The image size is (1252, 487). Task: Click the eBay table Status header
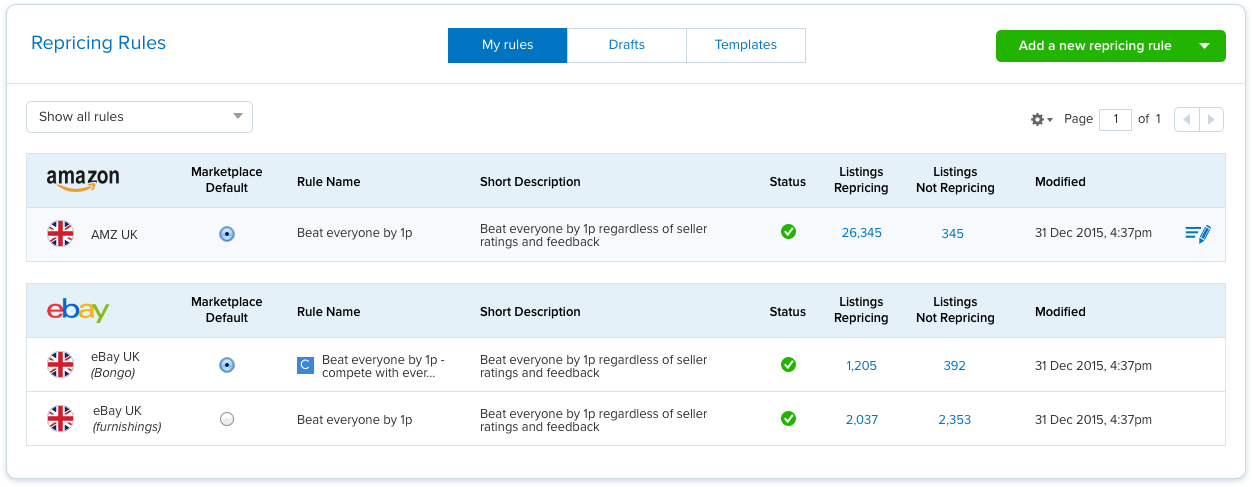[788, 312]
